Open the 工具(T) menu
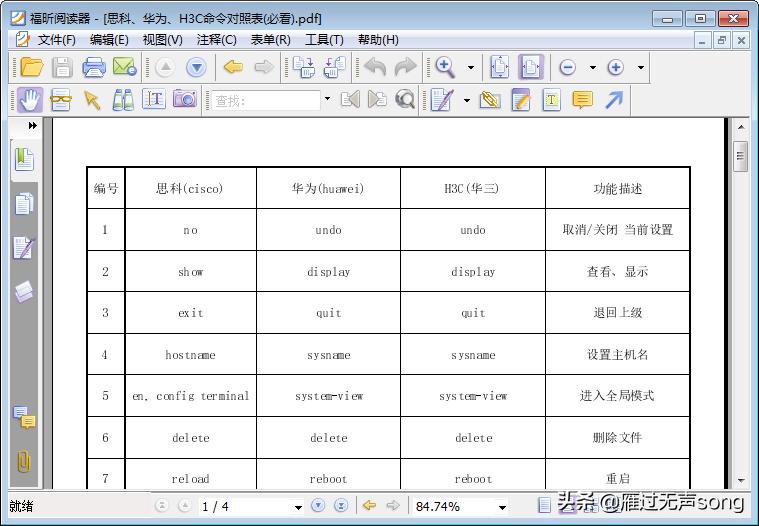Image resolution: width=759 pixels, height=526 pixels. coord(324,40)
